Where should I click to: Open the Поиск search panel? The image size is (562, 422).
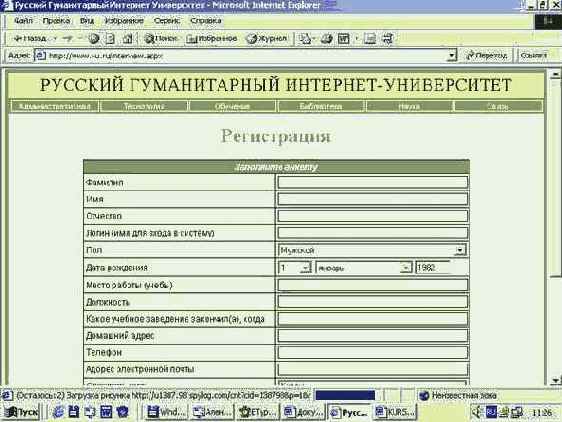coord(161,38)
